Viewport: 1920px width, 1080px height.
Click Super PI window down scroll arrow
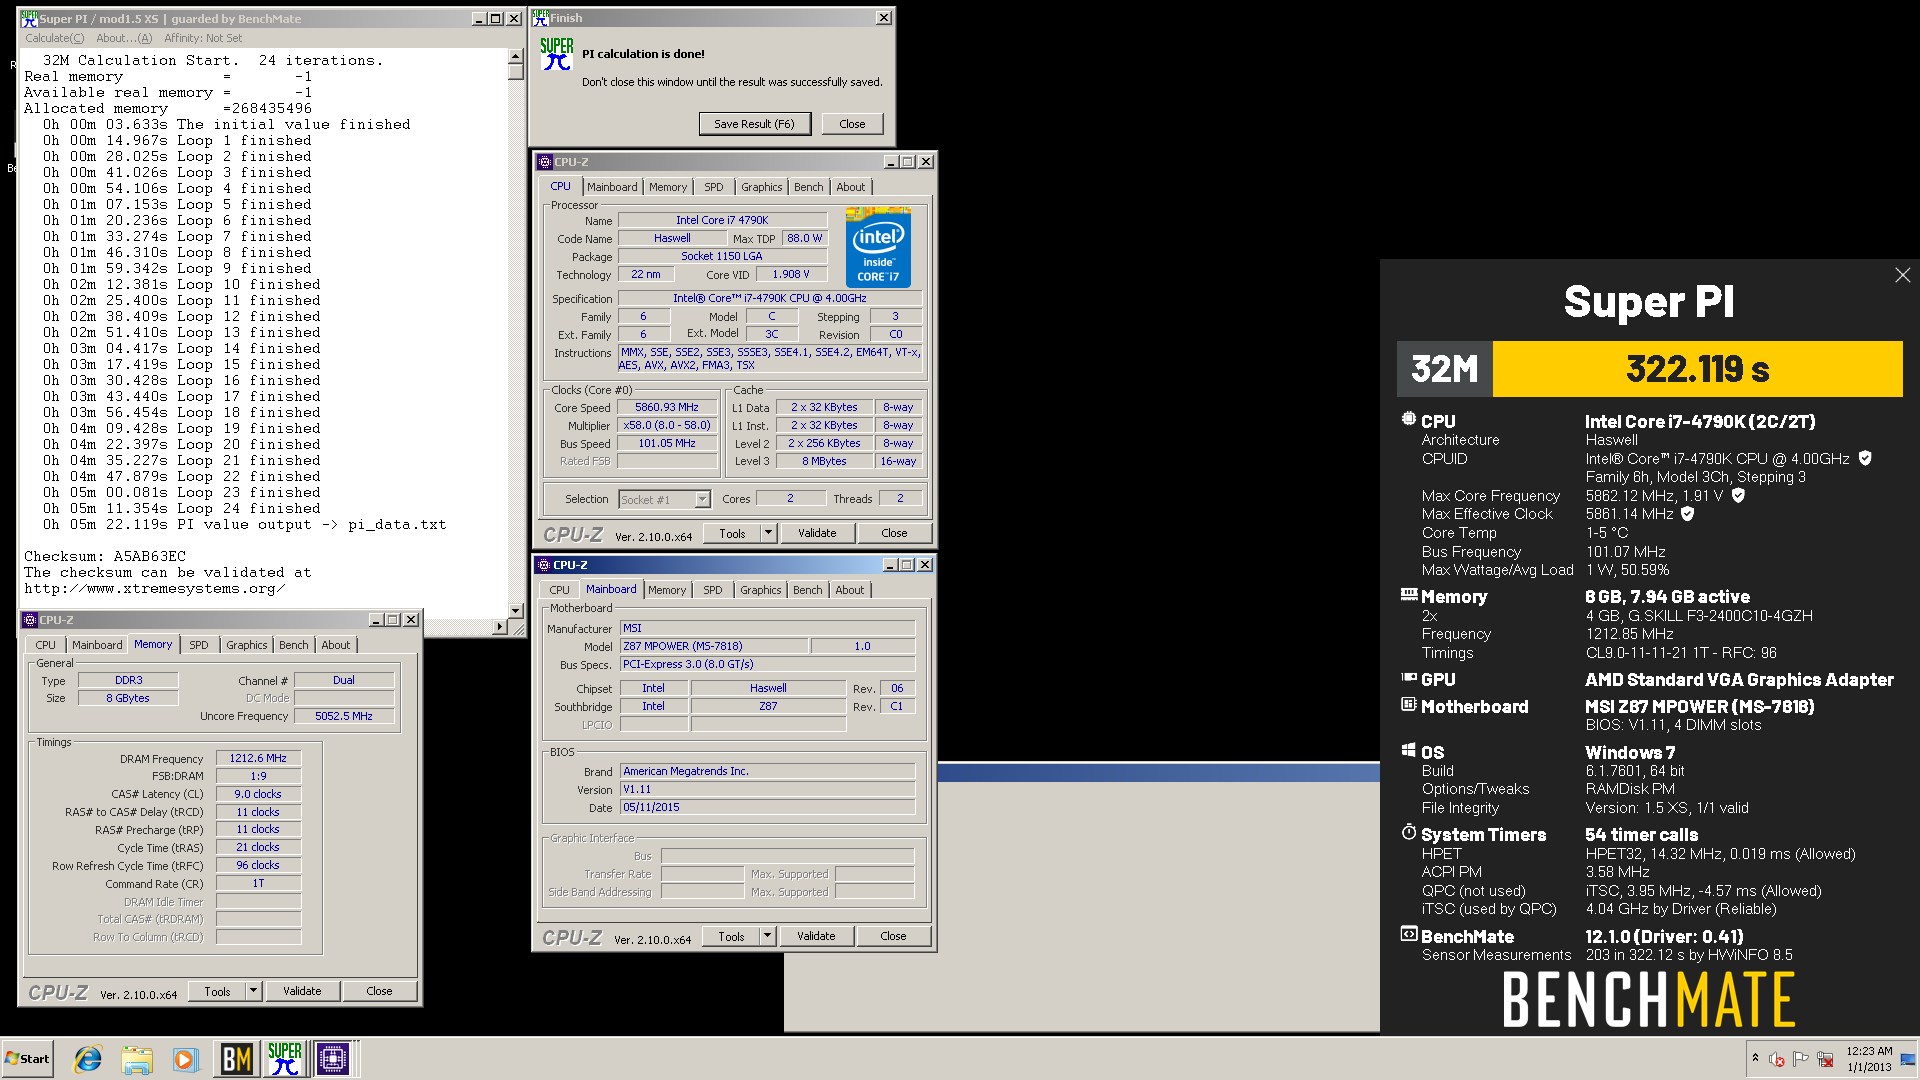tap(516, 610)
